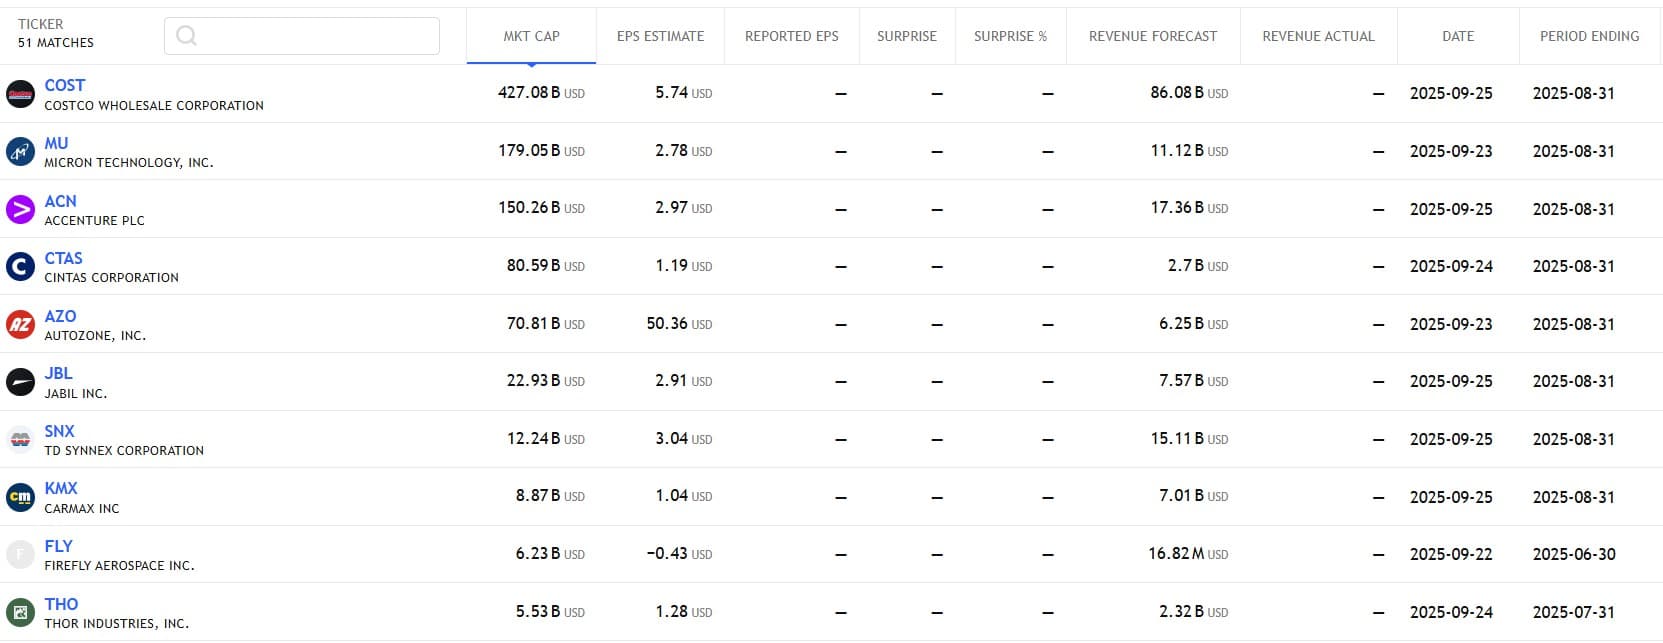
Task: Click the Thor Industries green logo icon
Action: (x=20, y=612)
